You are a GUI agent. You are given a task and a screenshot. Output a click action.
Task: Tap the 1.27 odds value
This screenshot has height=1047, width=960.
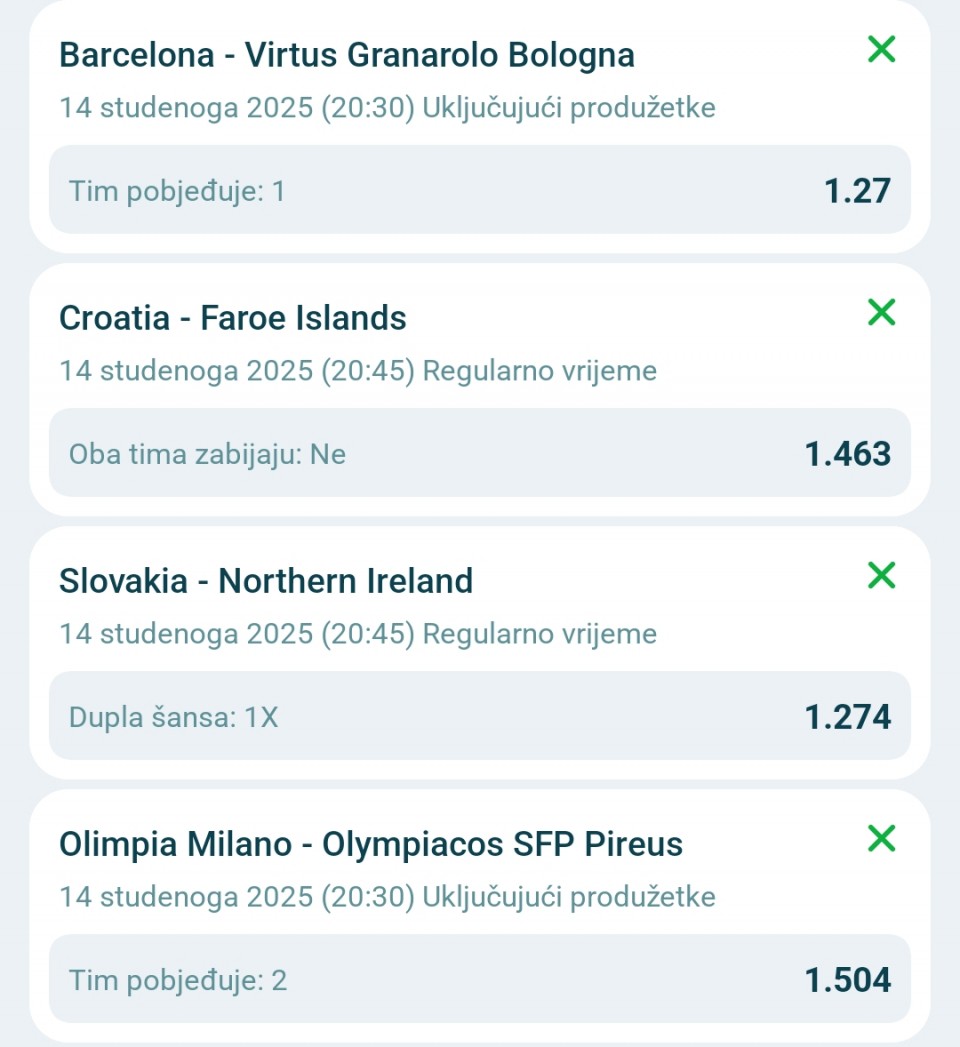(x=857, y=190)
